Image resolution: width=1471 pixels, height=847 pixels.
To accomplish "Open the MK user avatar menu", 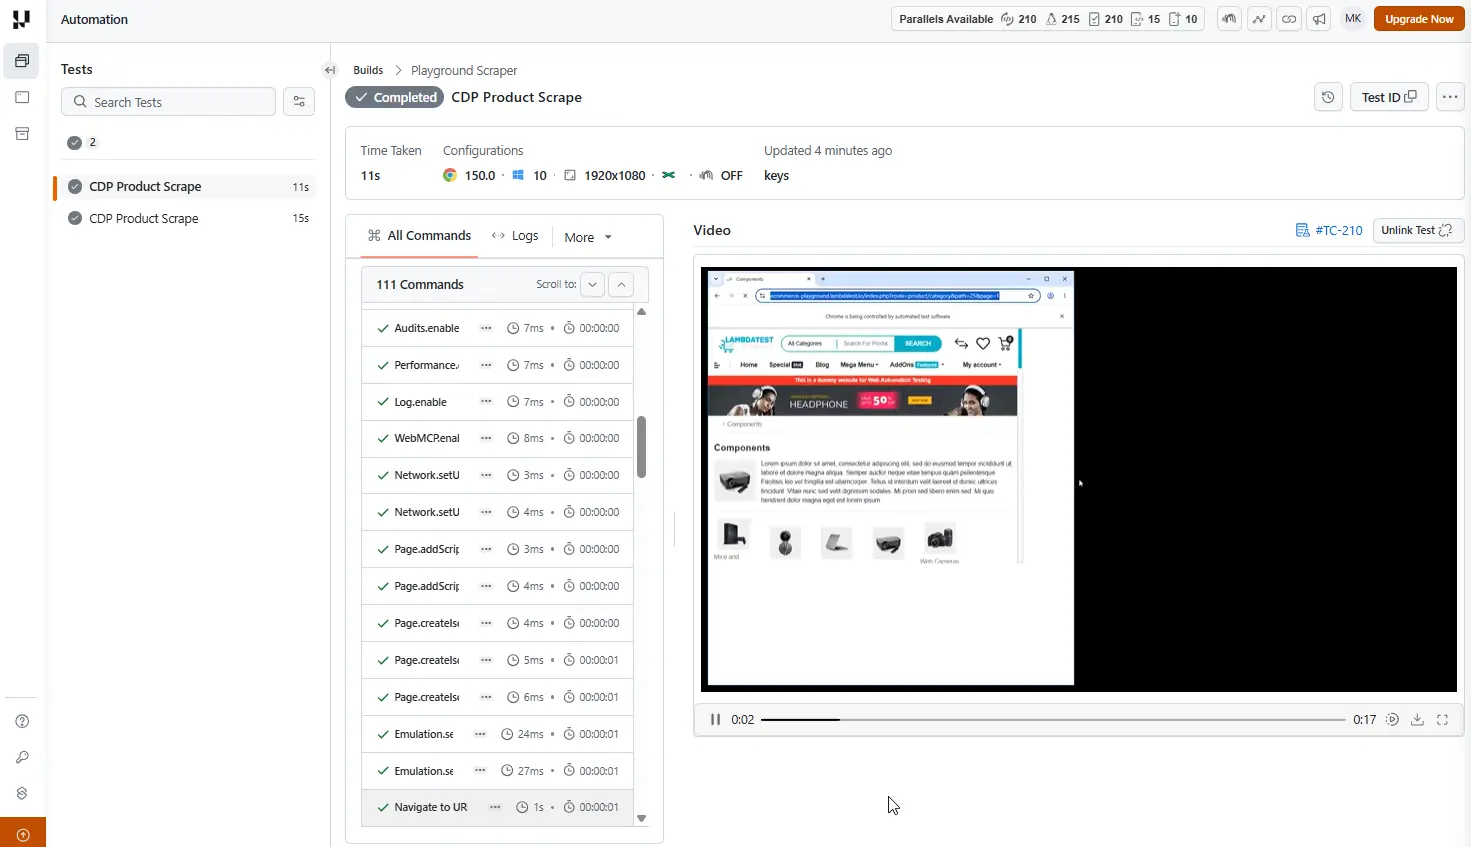I will pos(1353,19).
